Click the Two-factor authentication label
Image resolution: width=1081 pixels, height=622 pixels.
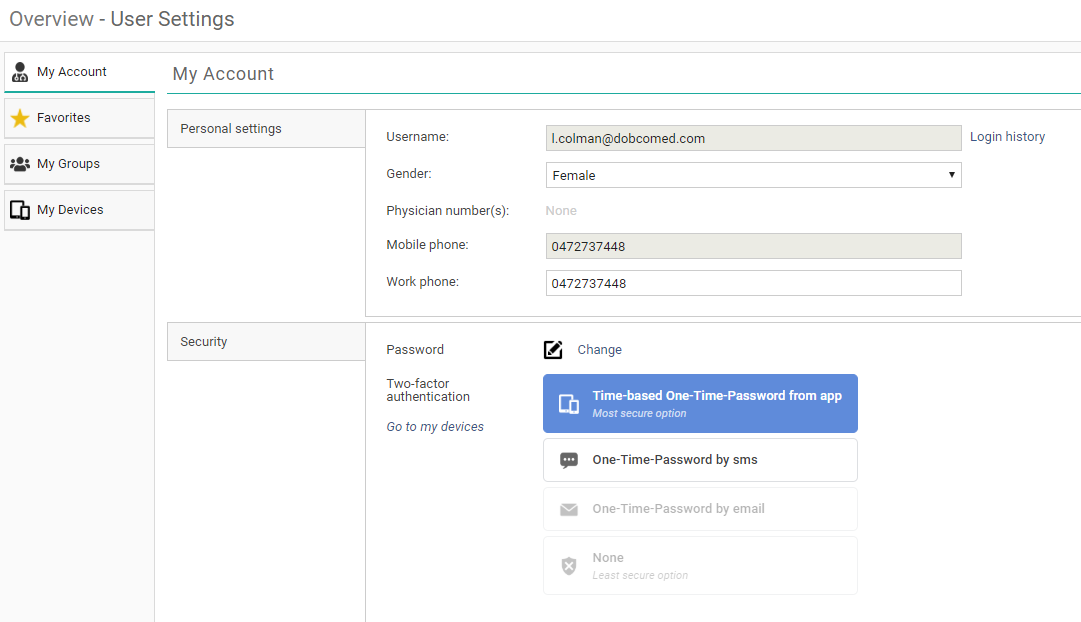click(x=428, y=390)
